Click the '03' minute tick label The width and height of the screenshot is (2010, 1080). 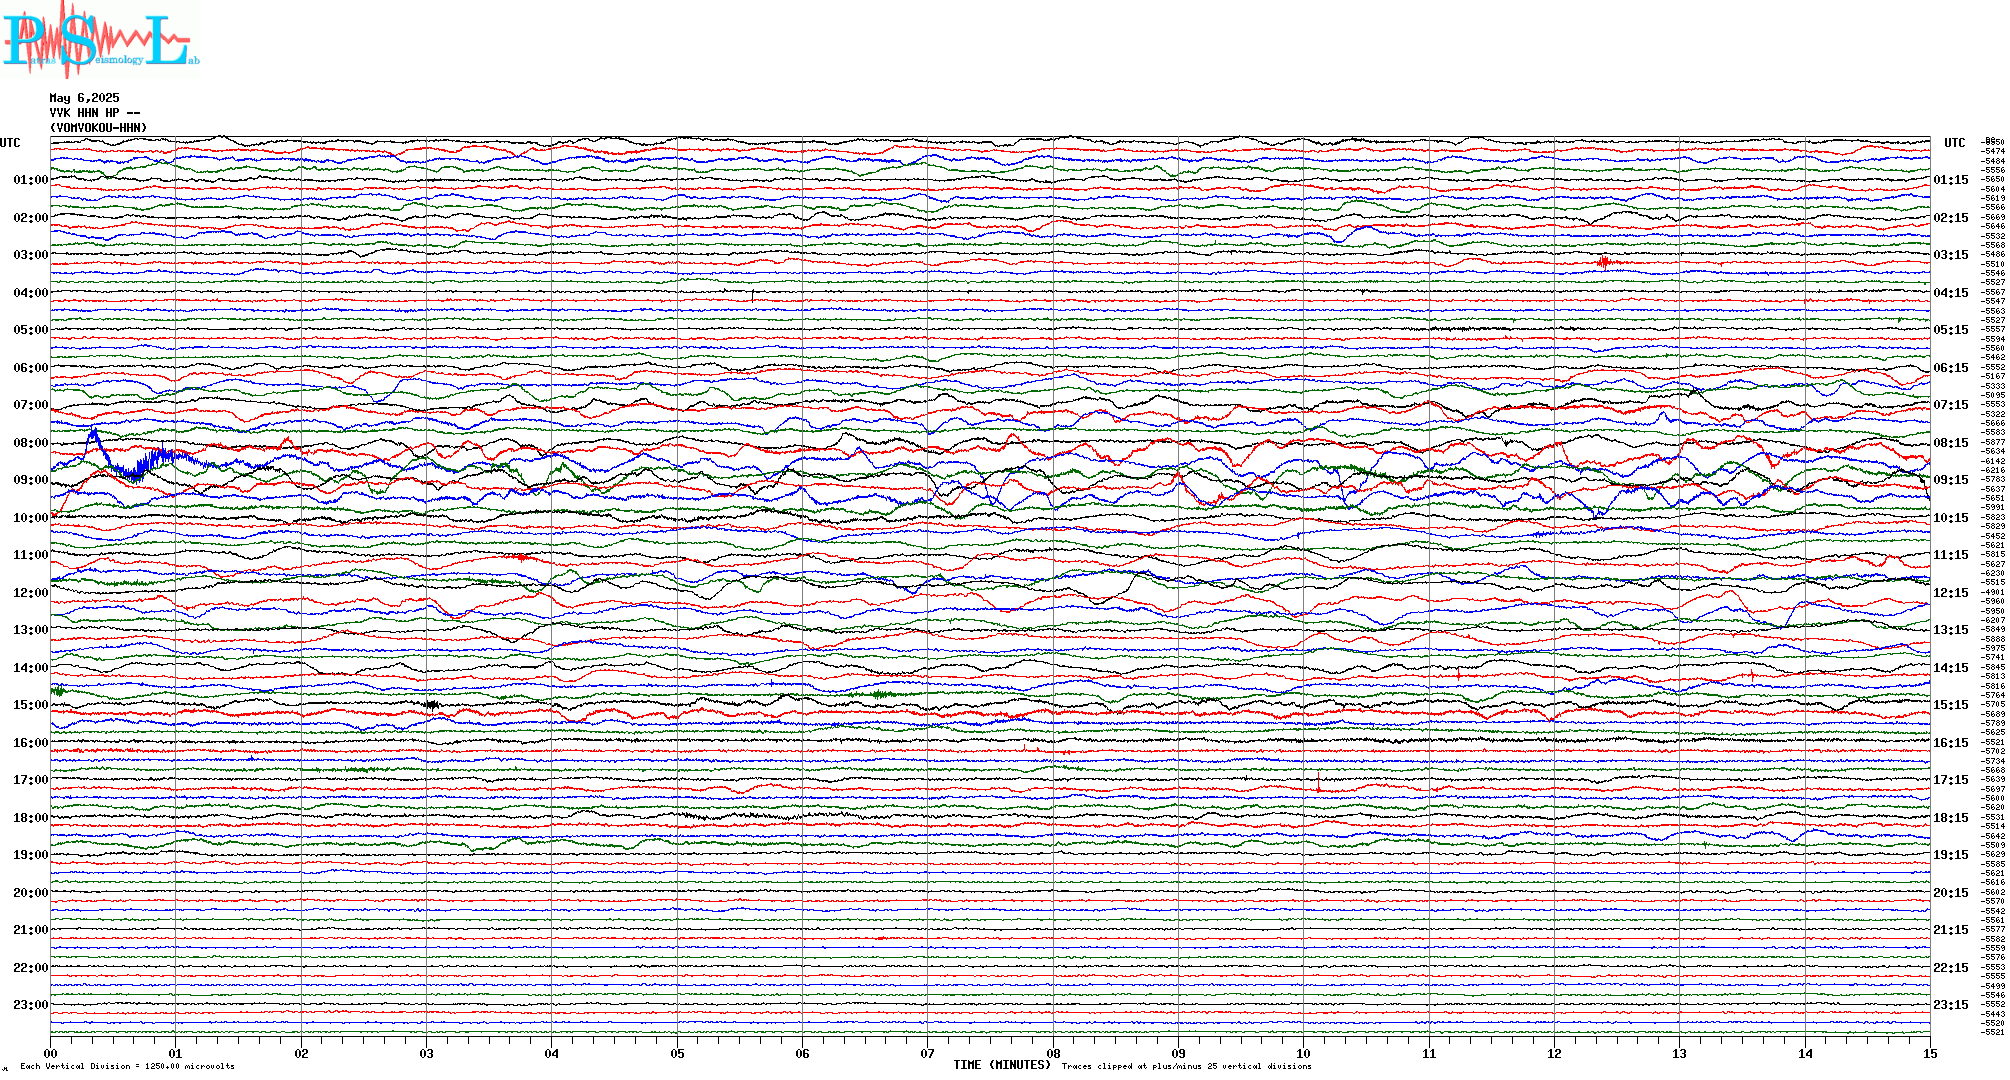pyautogui.click(x=427, y=1053)
